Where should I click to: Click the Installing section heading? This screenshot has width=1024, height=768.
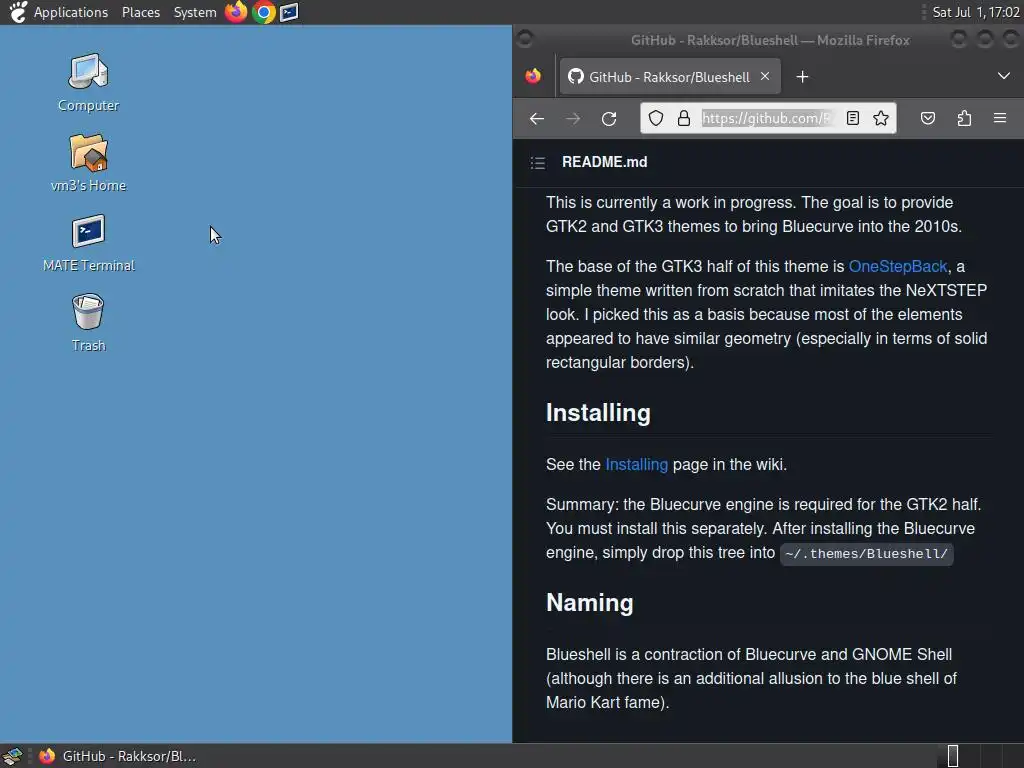point(598,413)
